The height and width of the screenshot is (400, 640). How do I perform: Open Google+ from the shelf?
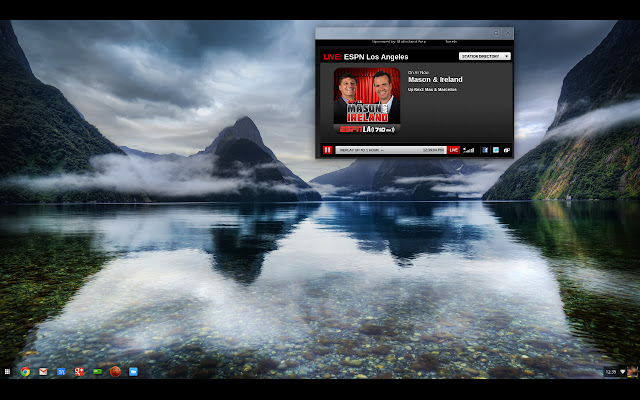pyautogui.click(x=79, y=371)
